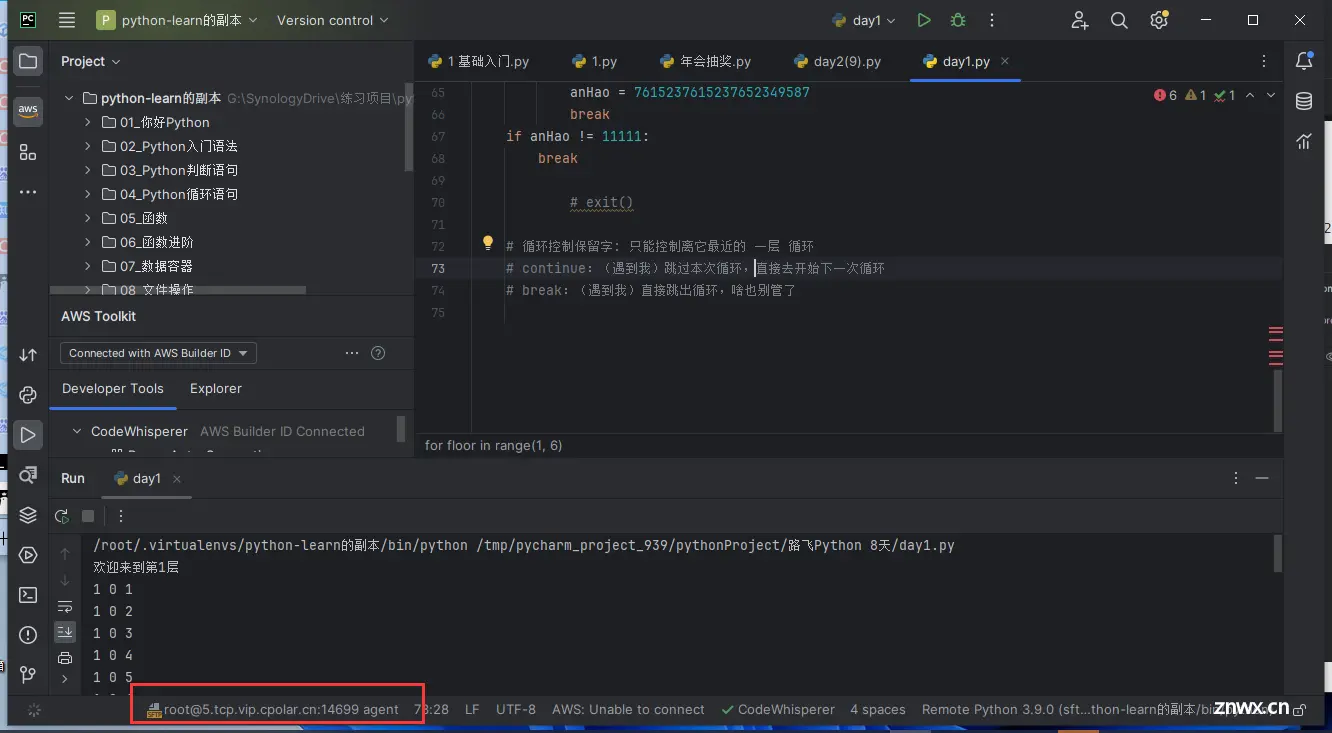Open Database tool window
This screenshot has width=1332, height=733.
[1304, 101]
